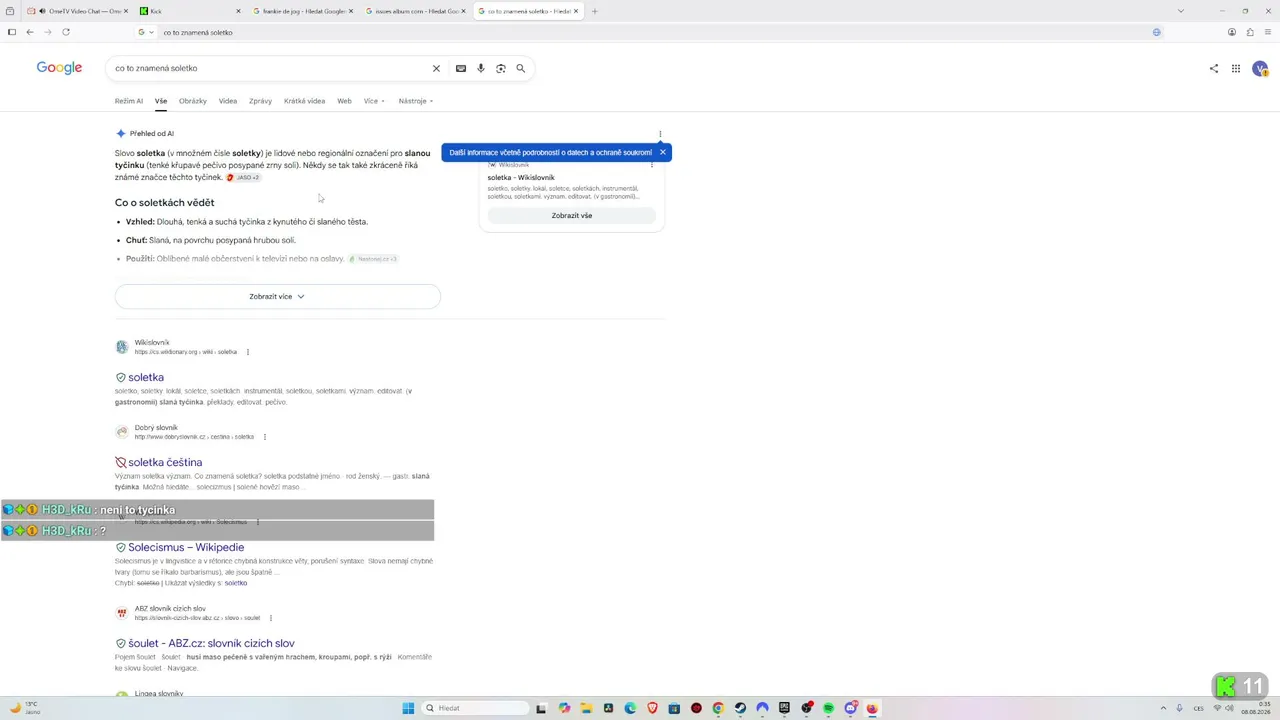Open three-dot menu for Wikislovník result
The height and width of the screenshot is (720, 1280).
coord(248,352)
